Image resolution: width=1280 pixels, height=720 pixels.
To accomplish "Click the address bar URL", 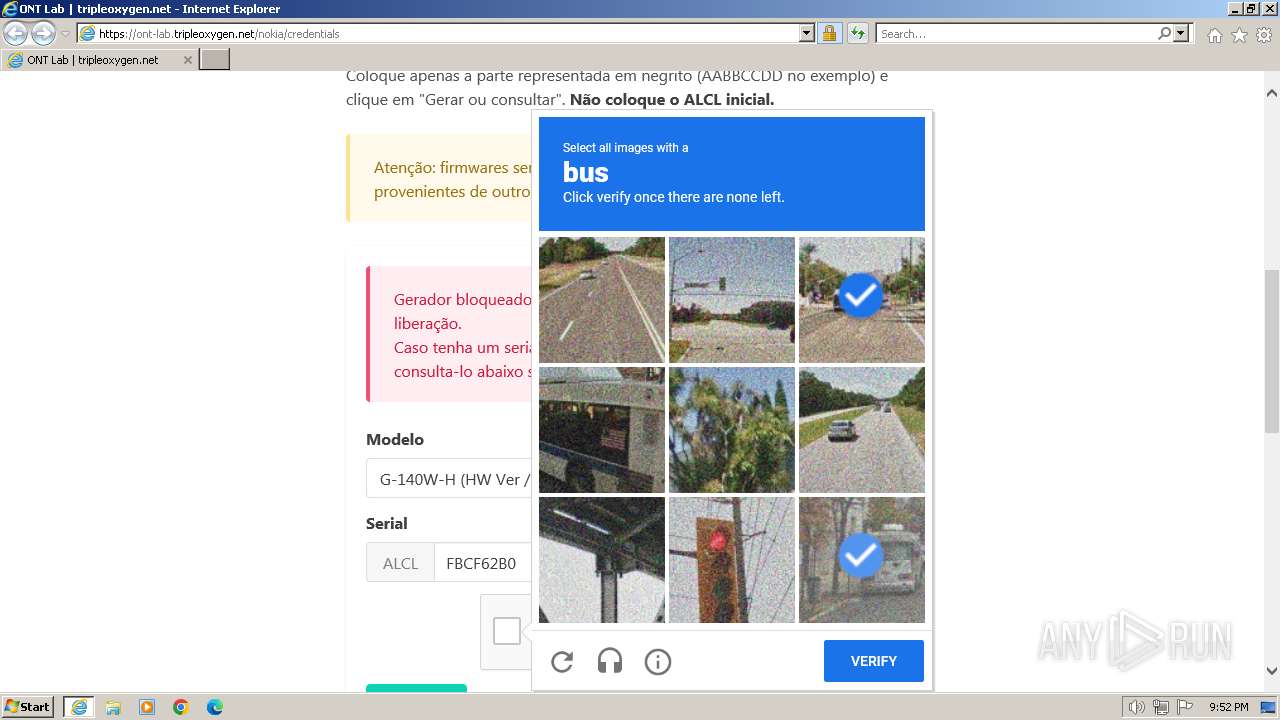I will pyautogui.click(x=219, y=33).
